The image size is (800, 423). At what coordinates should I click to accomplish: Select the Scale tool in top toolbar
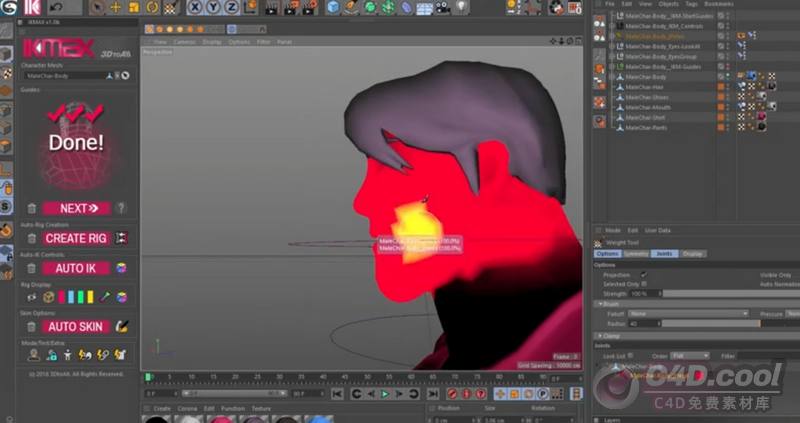tap(134, 7)
